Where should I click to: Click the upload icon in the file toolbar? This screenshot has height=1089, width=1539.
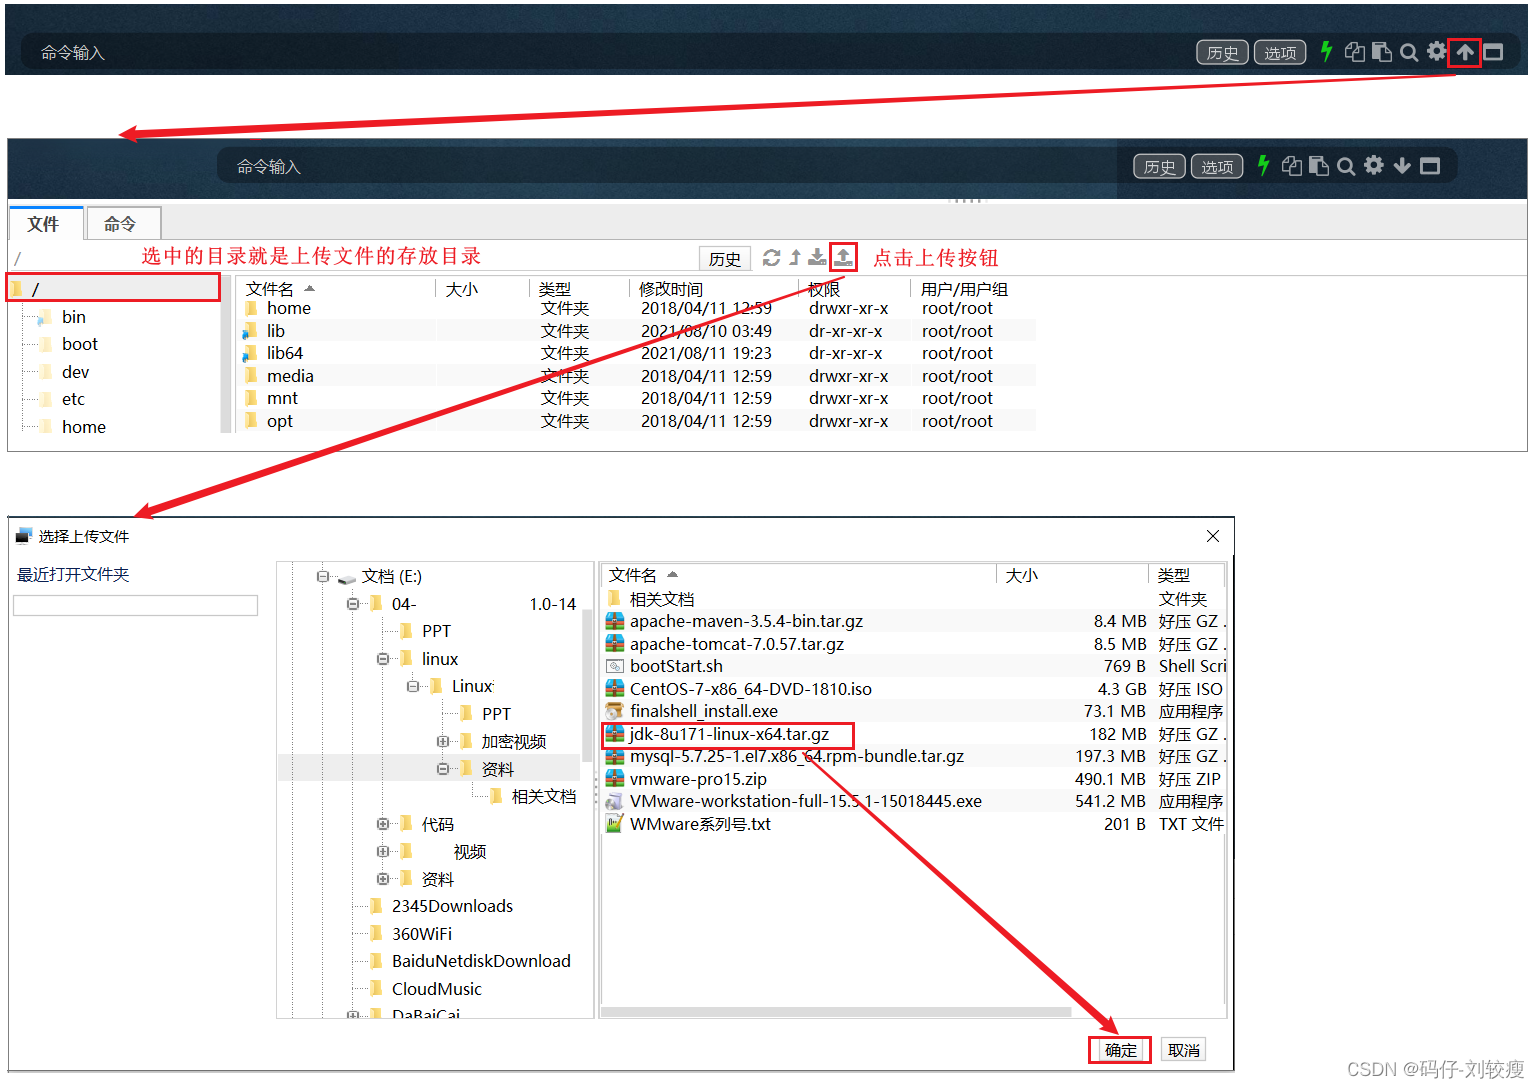843,258
